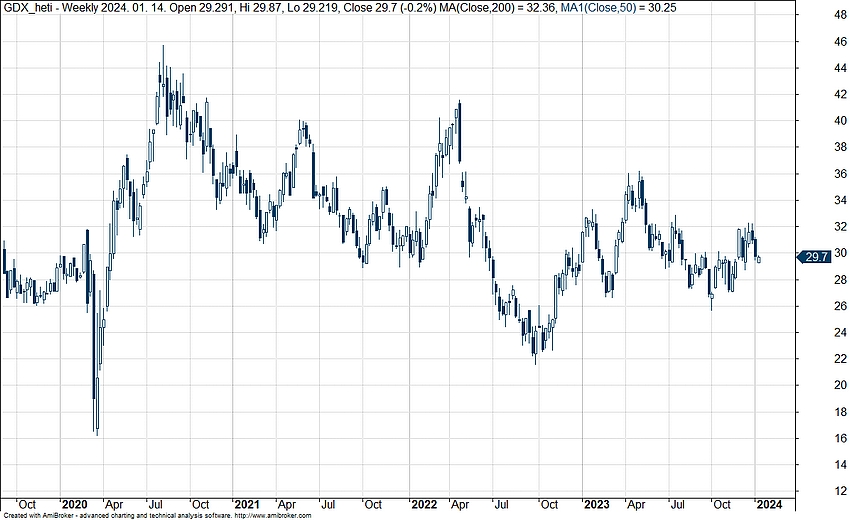Click the 46 price axis label

(x=840, y=42)
